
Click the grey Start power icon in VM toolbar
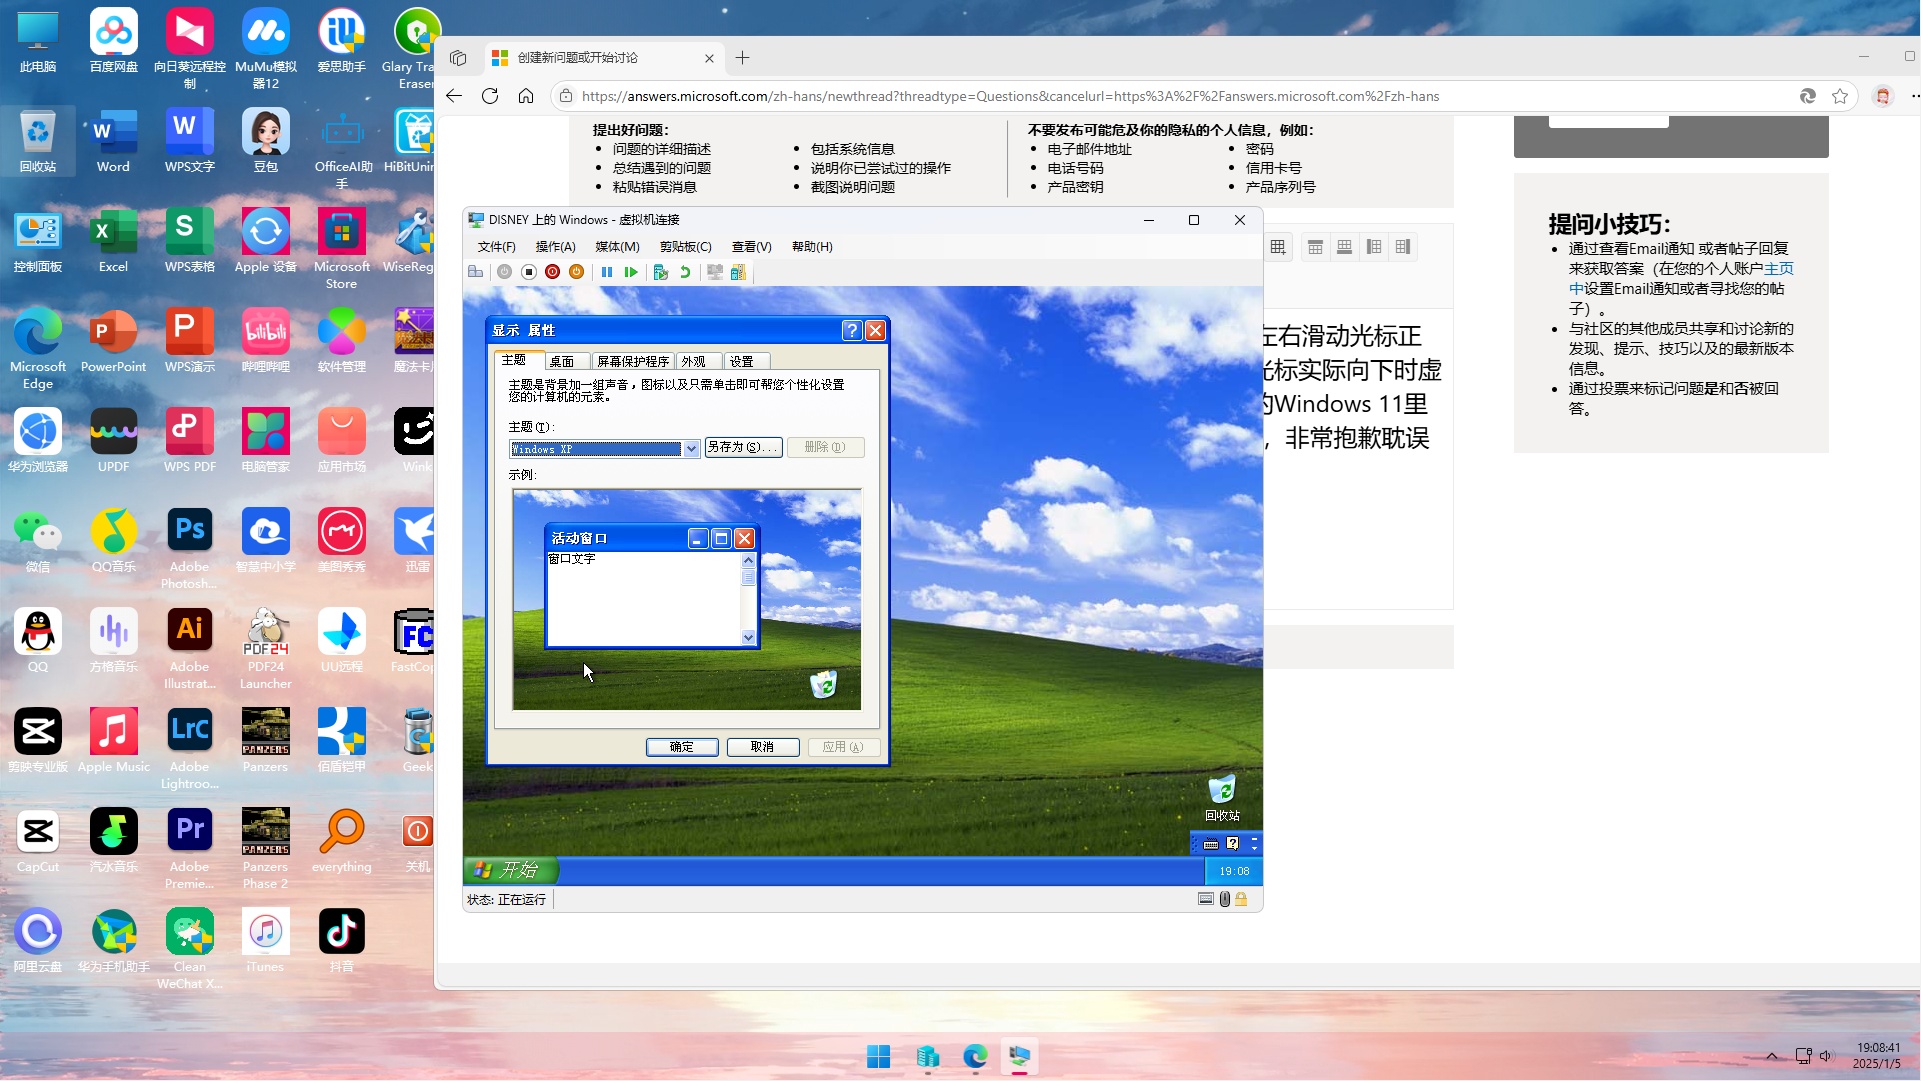(x=504, y=272)
